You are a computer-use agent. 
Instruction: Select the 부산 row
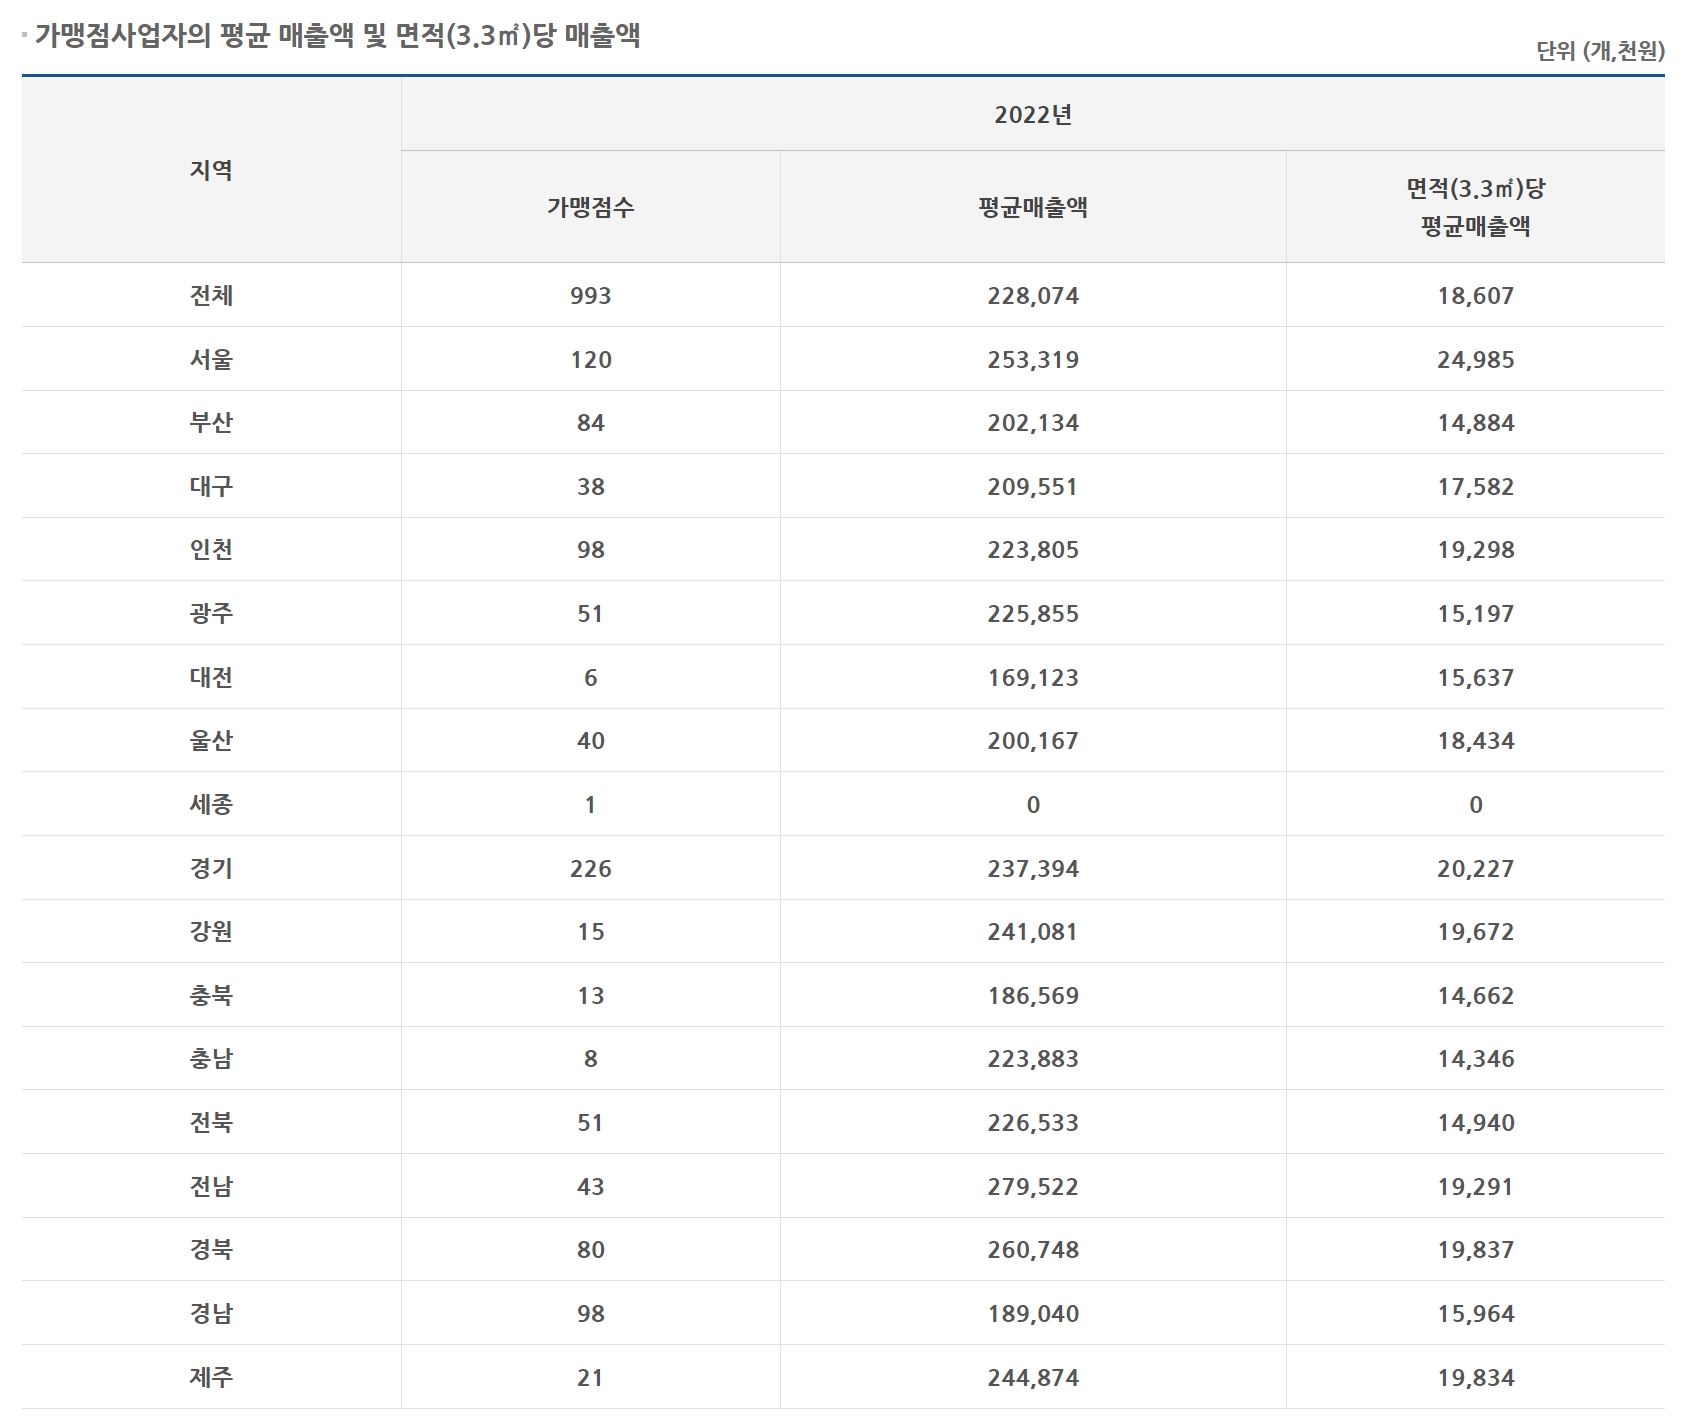point(211,424)
